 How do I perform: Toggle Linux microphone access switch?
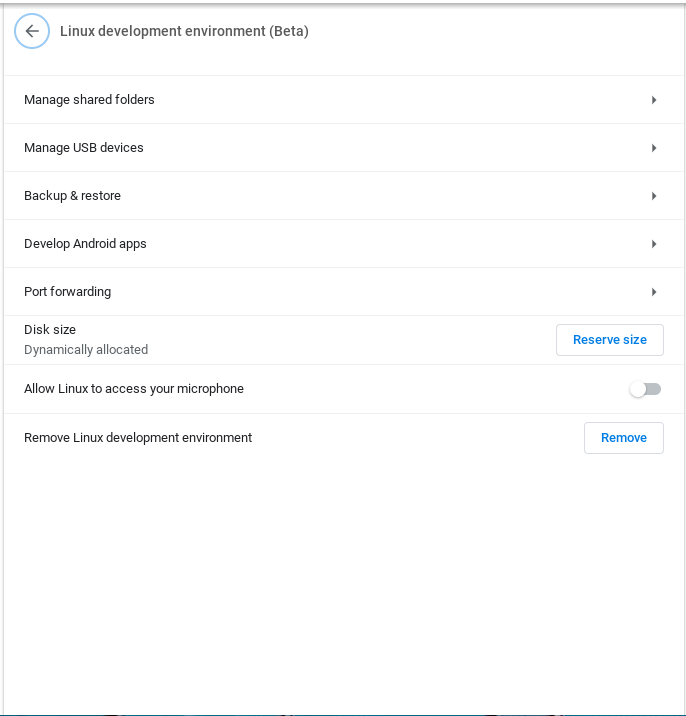click(x=645, y=389)
